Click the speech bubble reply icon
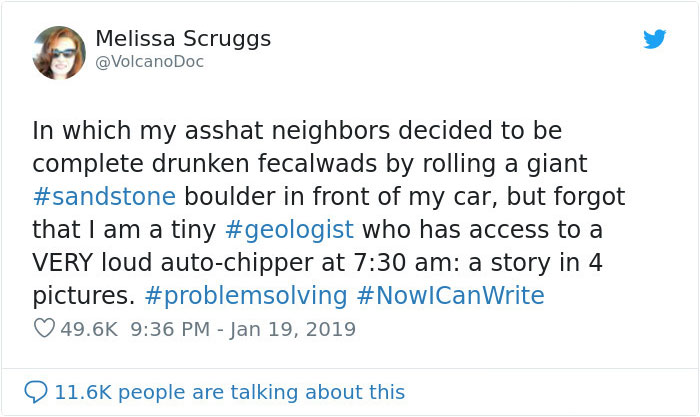Image resolution: width=700 pixels, height=417 pixels. coord(36,392)
